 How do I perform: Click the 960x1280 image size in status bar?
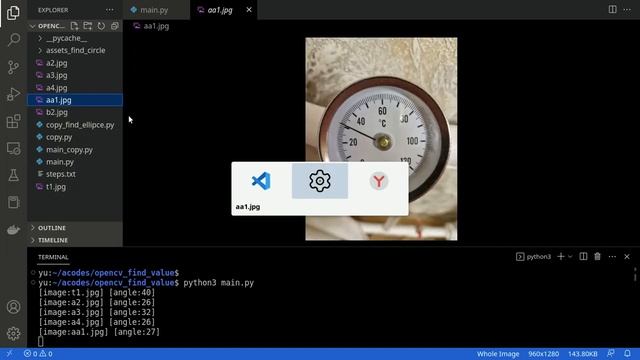(543, 353)
